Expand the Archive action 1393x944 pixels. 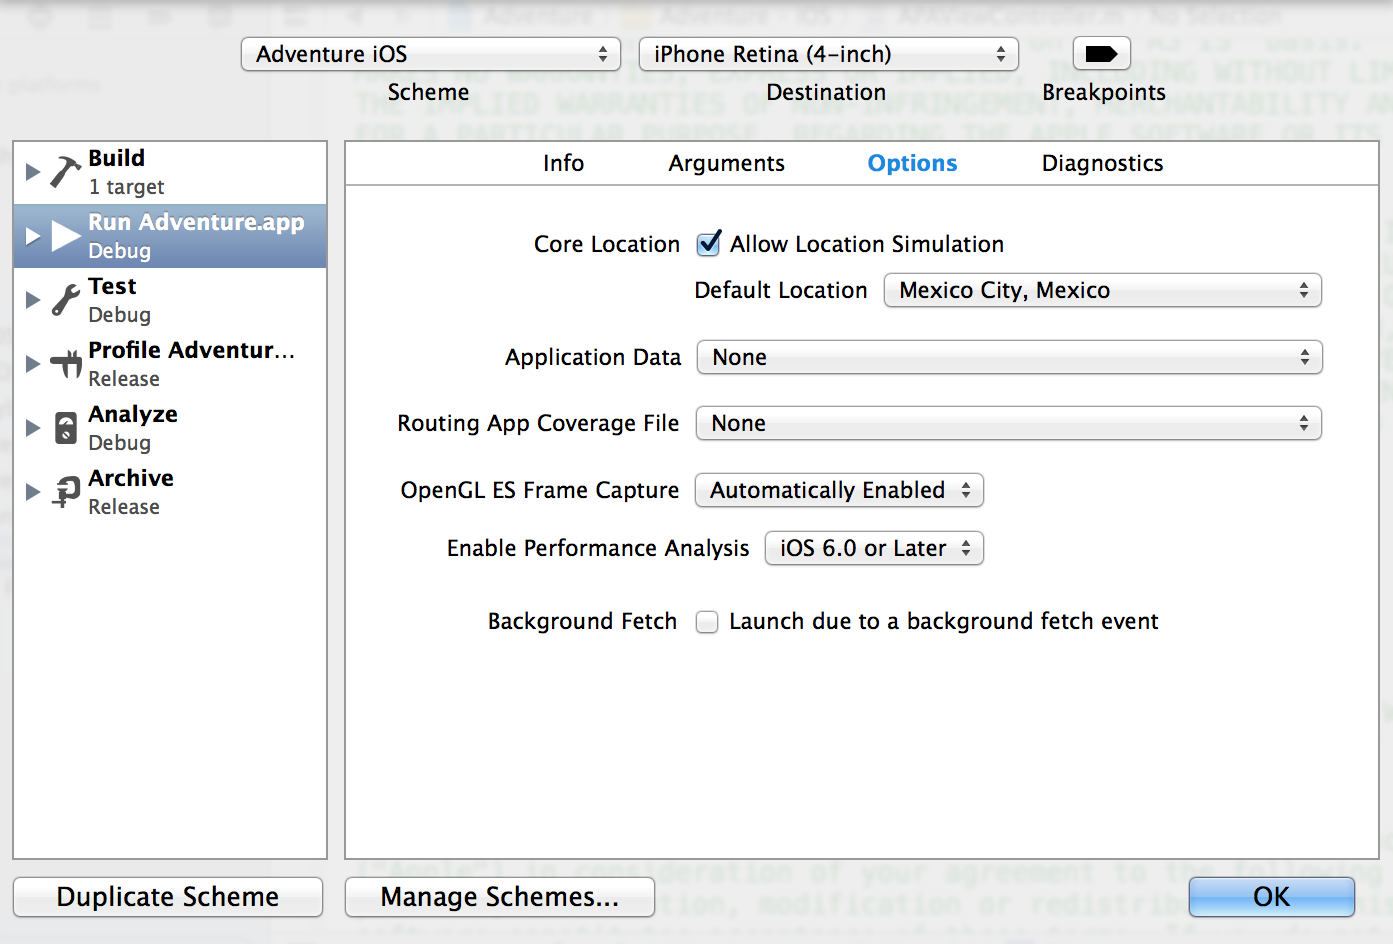tap(32, 492)
